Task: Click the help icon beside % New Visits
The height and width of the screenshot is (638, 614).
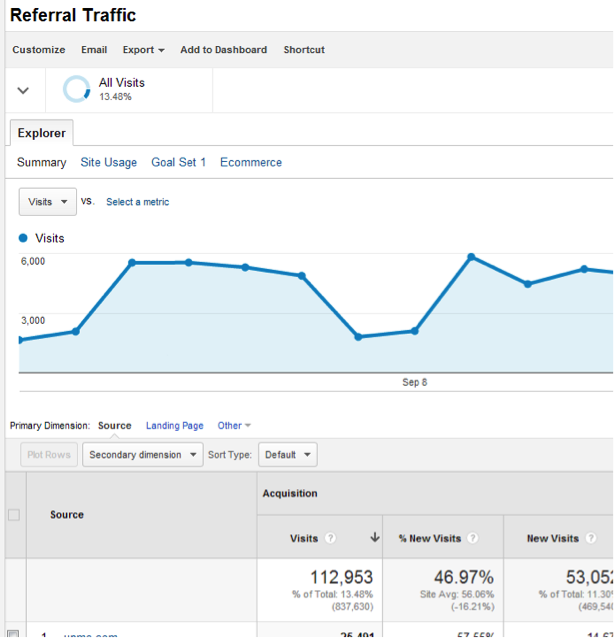Action: [473, 538]
